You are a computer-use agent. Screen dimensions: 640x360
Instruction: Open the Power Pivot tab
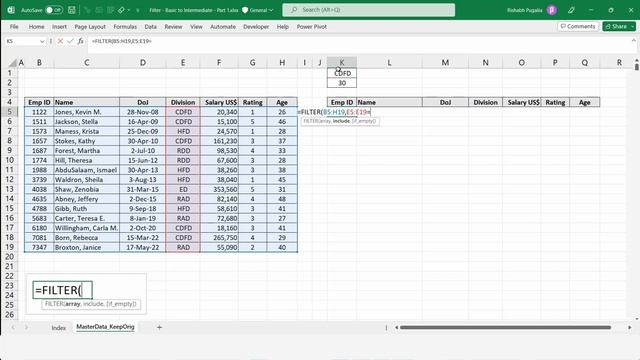pyautogui.click(x=311, y=27)
